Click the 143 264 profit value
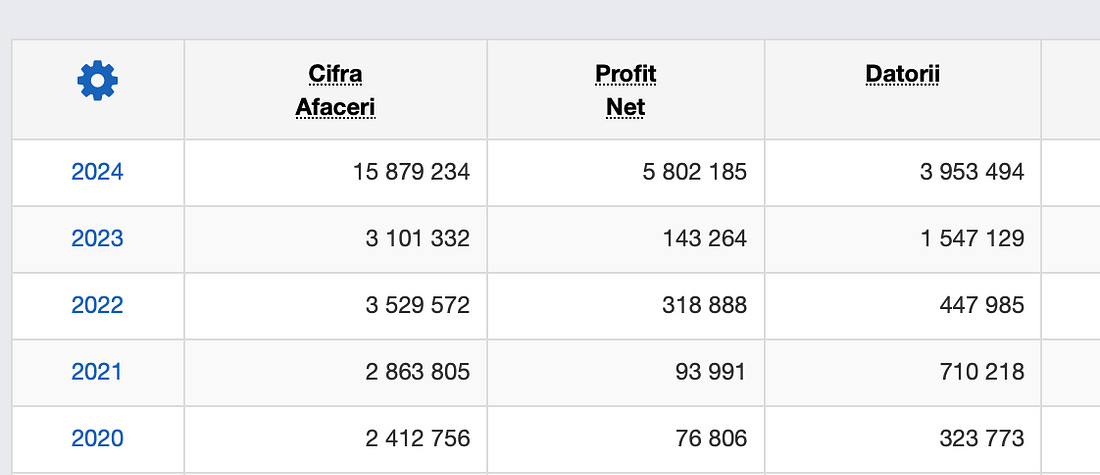1100x475 pixels. [704, 239]
